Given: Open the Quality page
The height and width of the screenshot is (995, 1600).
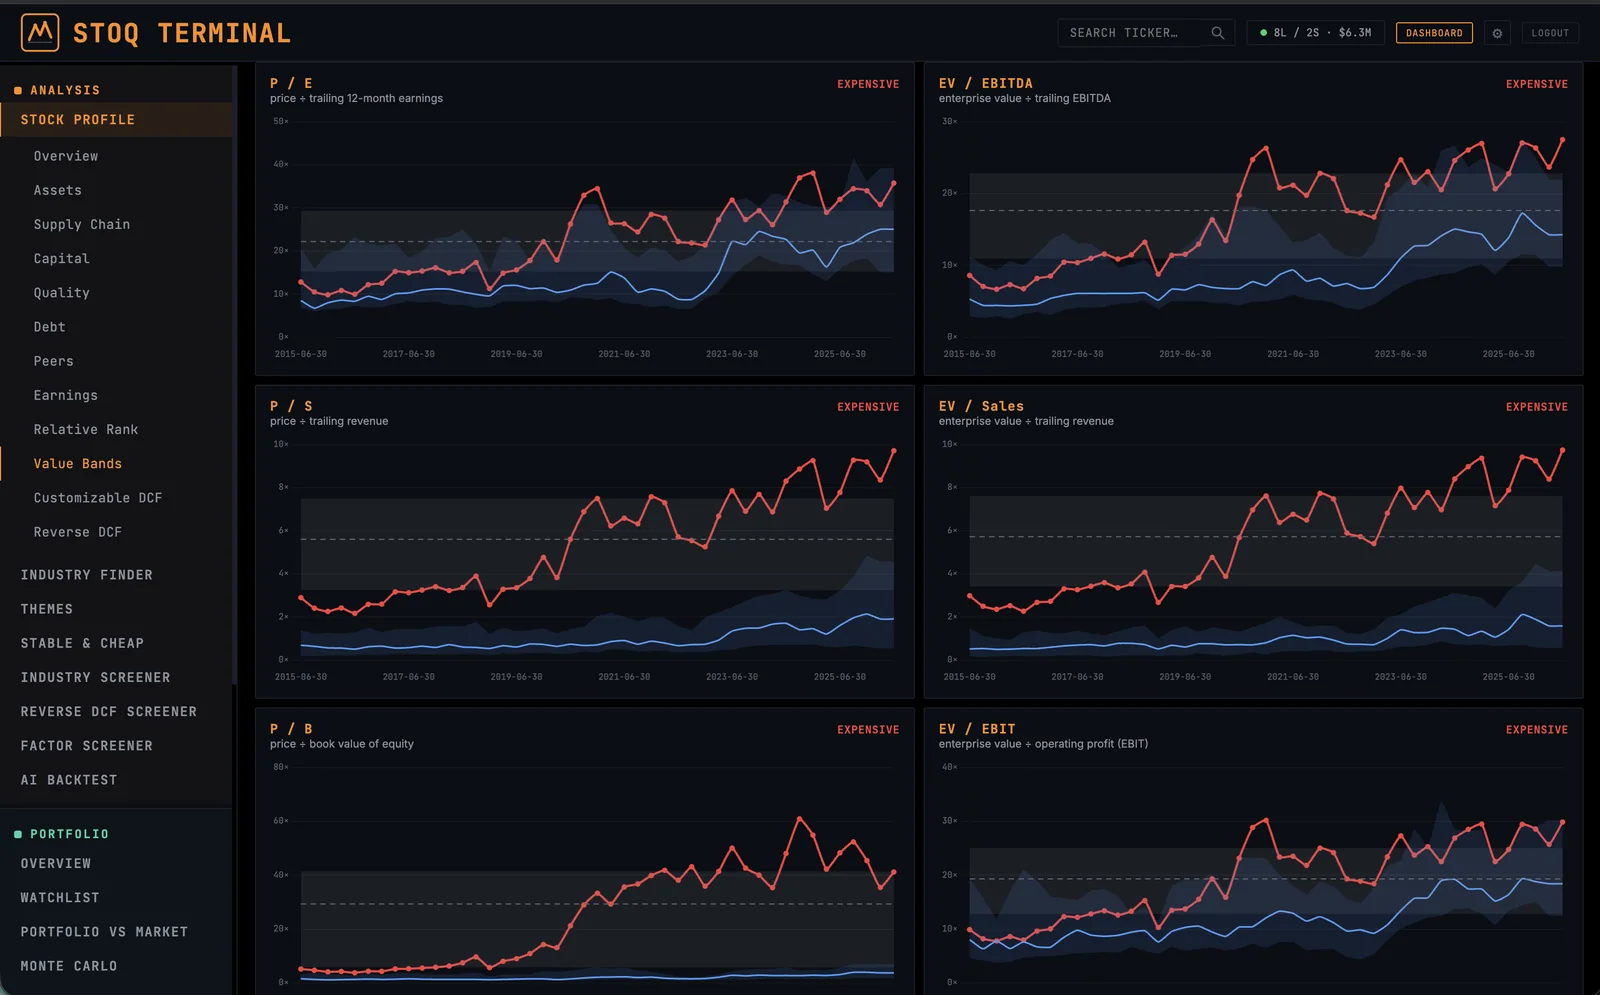Looking at the screenshot, I should click(x=62, y=293).
